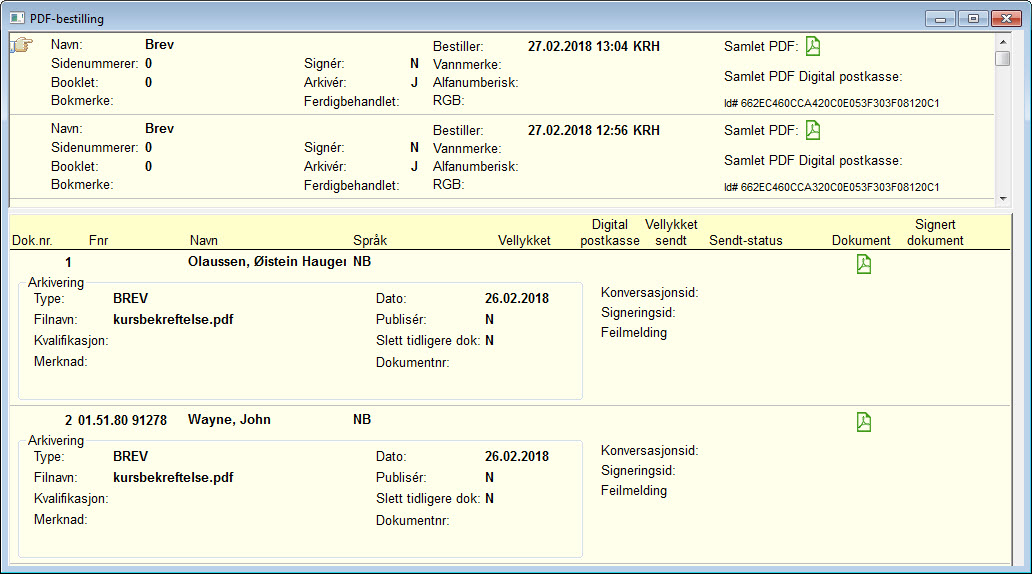Screen dimensions: 1032x574
Task: Click the top list scrollbar thumb
Action: [x=1002, y=59]
